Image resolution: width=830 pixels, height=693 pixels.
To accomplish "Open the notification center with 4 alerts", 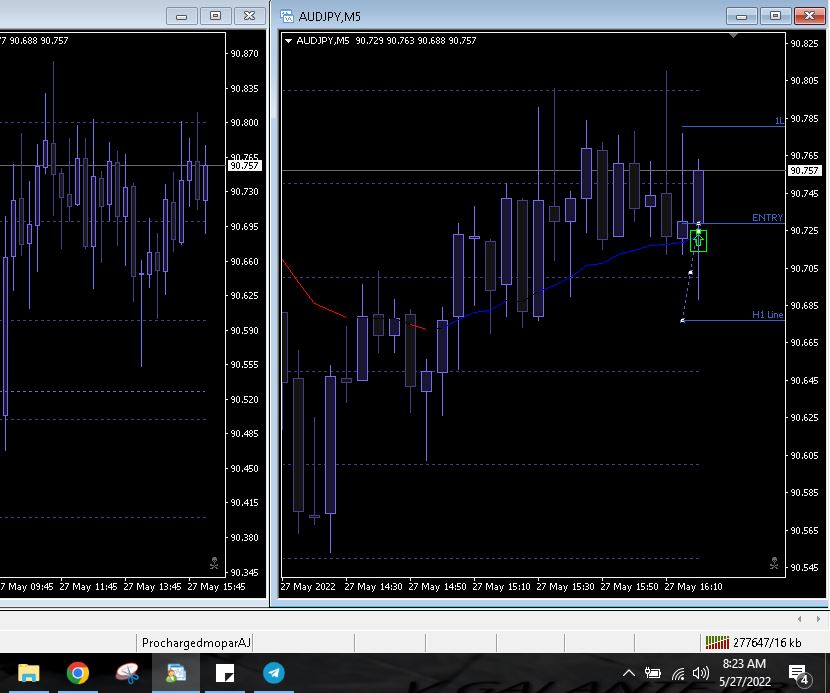I will point(798,673).
